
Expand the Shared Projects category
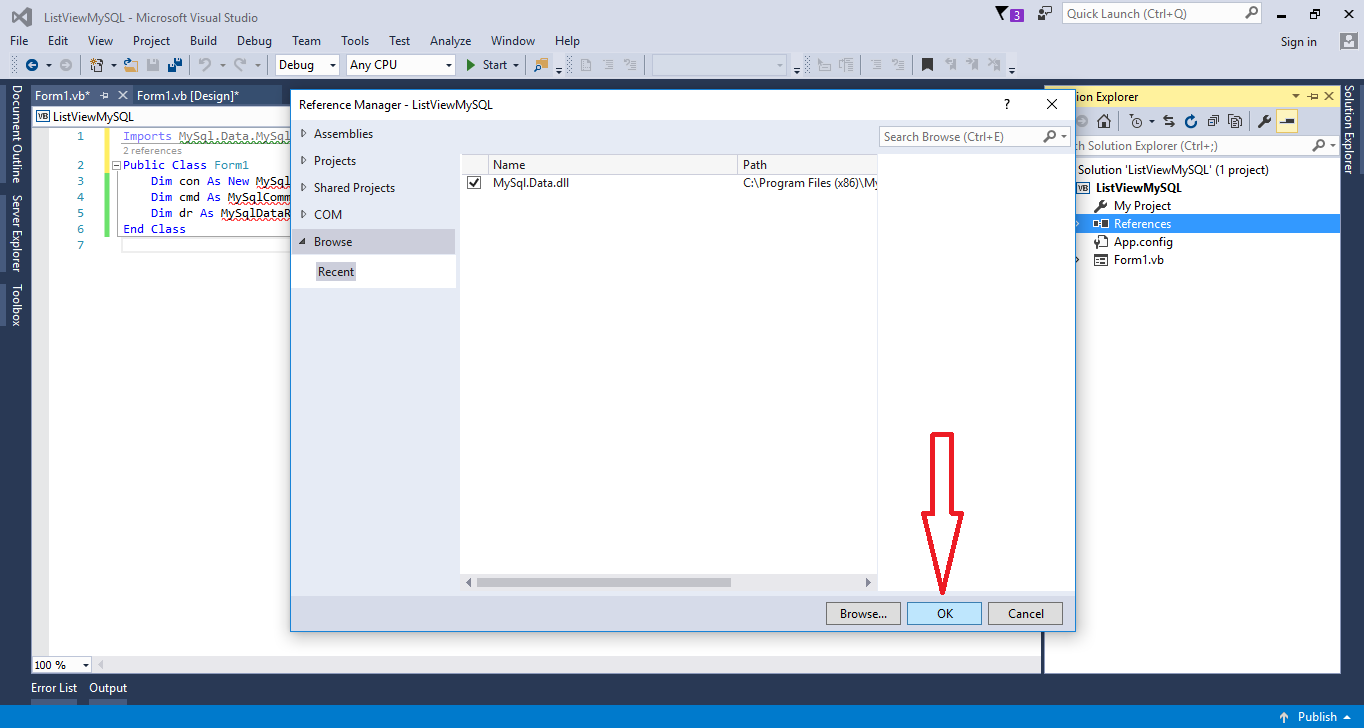pos(303,187)
